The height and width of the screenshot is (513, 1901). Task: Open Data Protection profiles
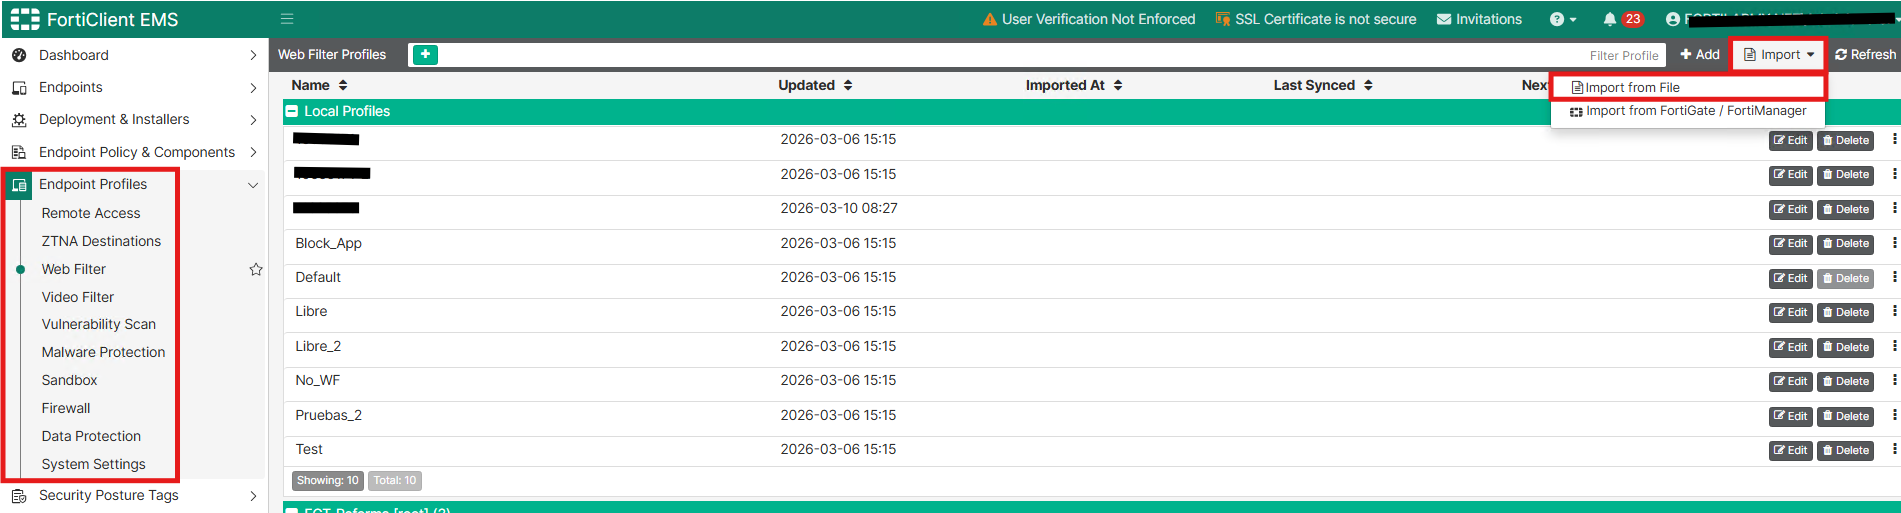coord(91,436)
